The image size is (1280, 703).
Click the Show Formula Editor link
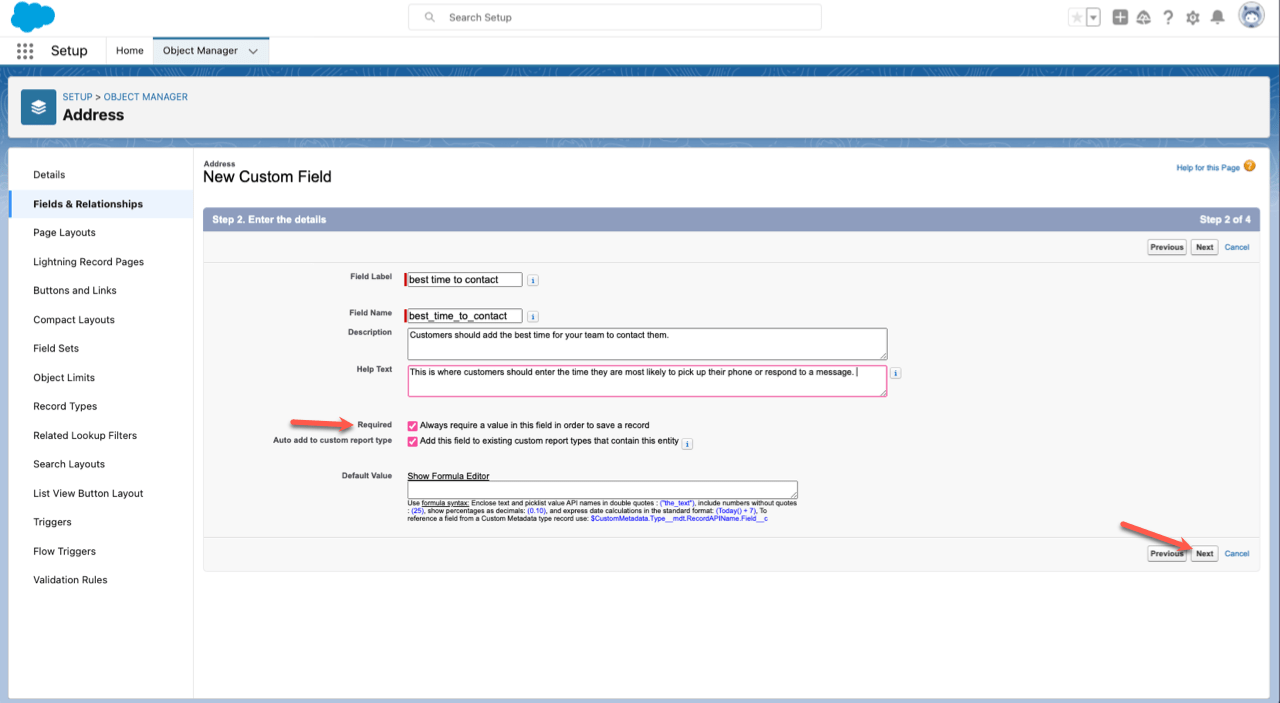(449, 476)
